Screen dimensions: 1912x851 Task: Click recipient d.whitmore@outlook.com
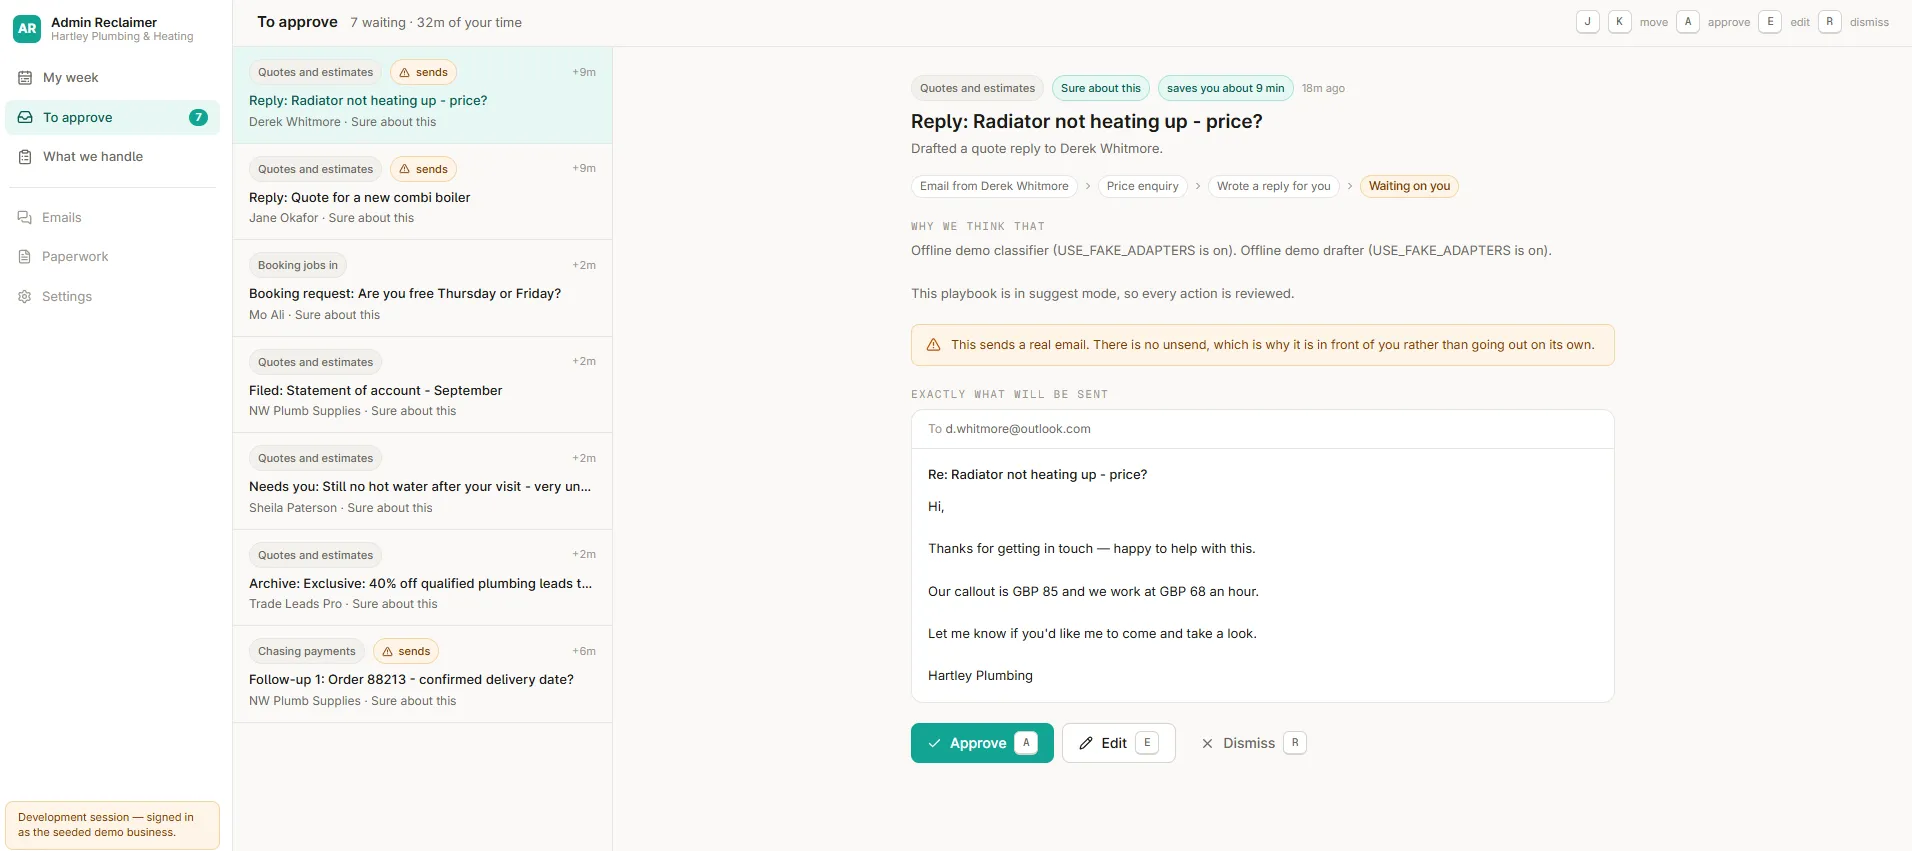(1018, 429)
